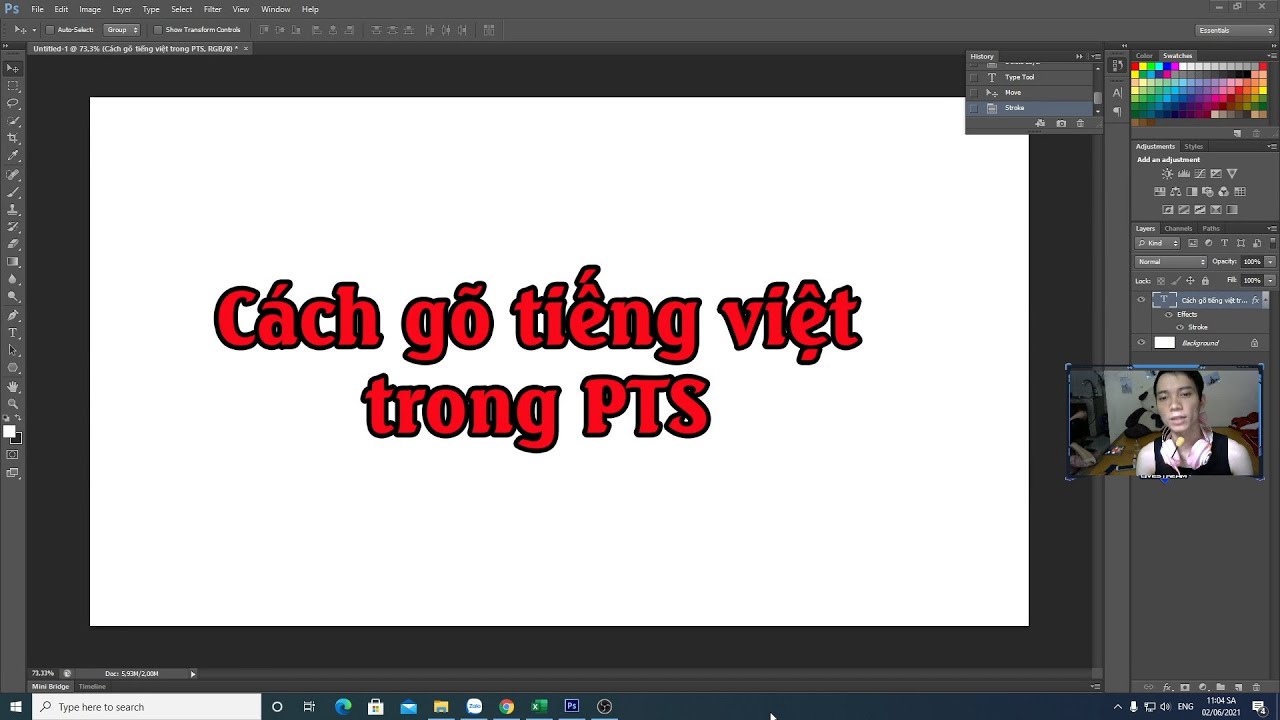The height and width of the screenshot is (720, 1280).
Task: Hide the text layer using eye icon
Action: pyautogui.click(x=1141, y=300)
